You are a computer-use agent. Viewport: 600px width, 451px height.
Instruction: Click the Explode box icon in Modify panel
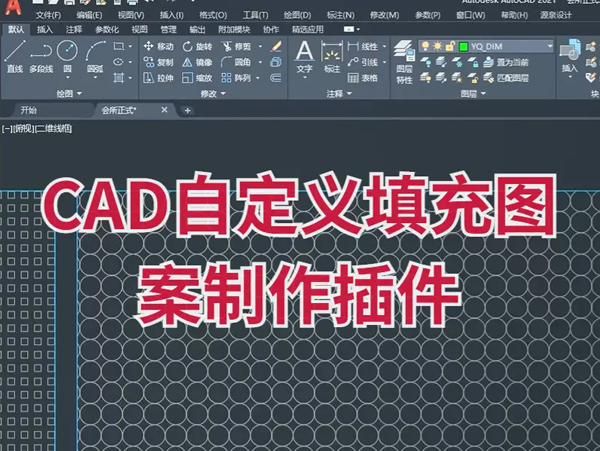tap(276, 62)
